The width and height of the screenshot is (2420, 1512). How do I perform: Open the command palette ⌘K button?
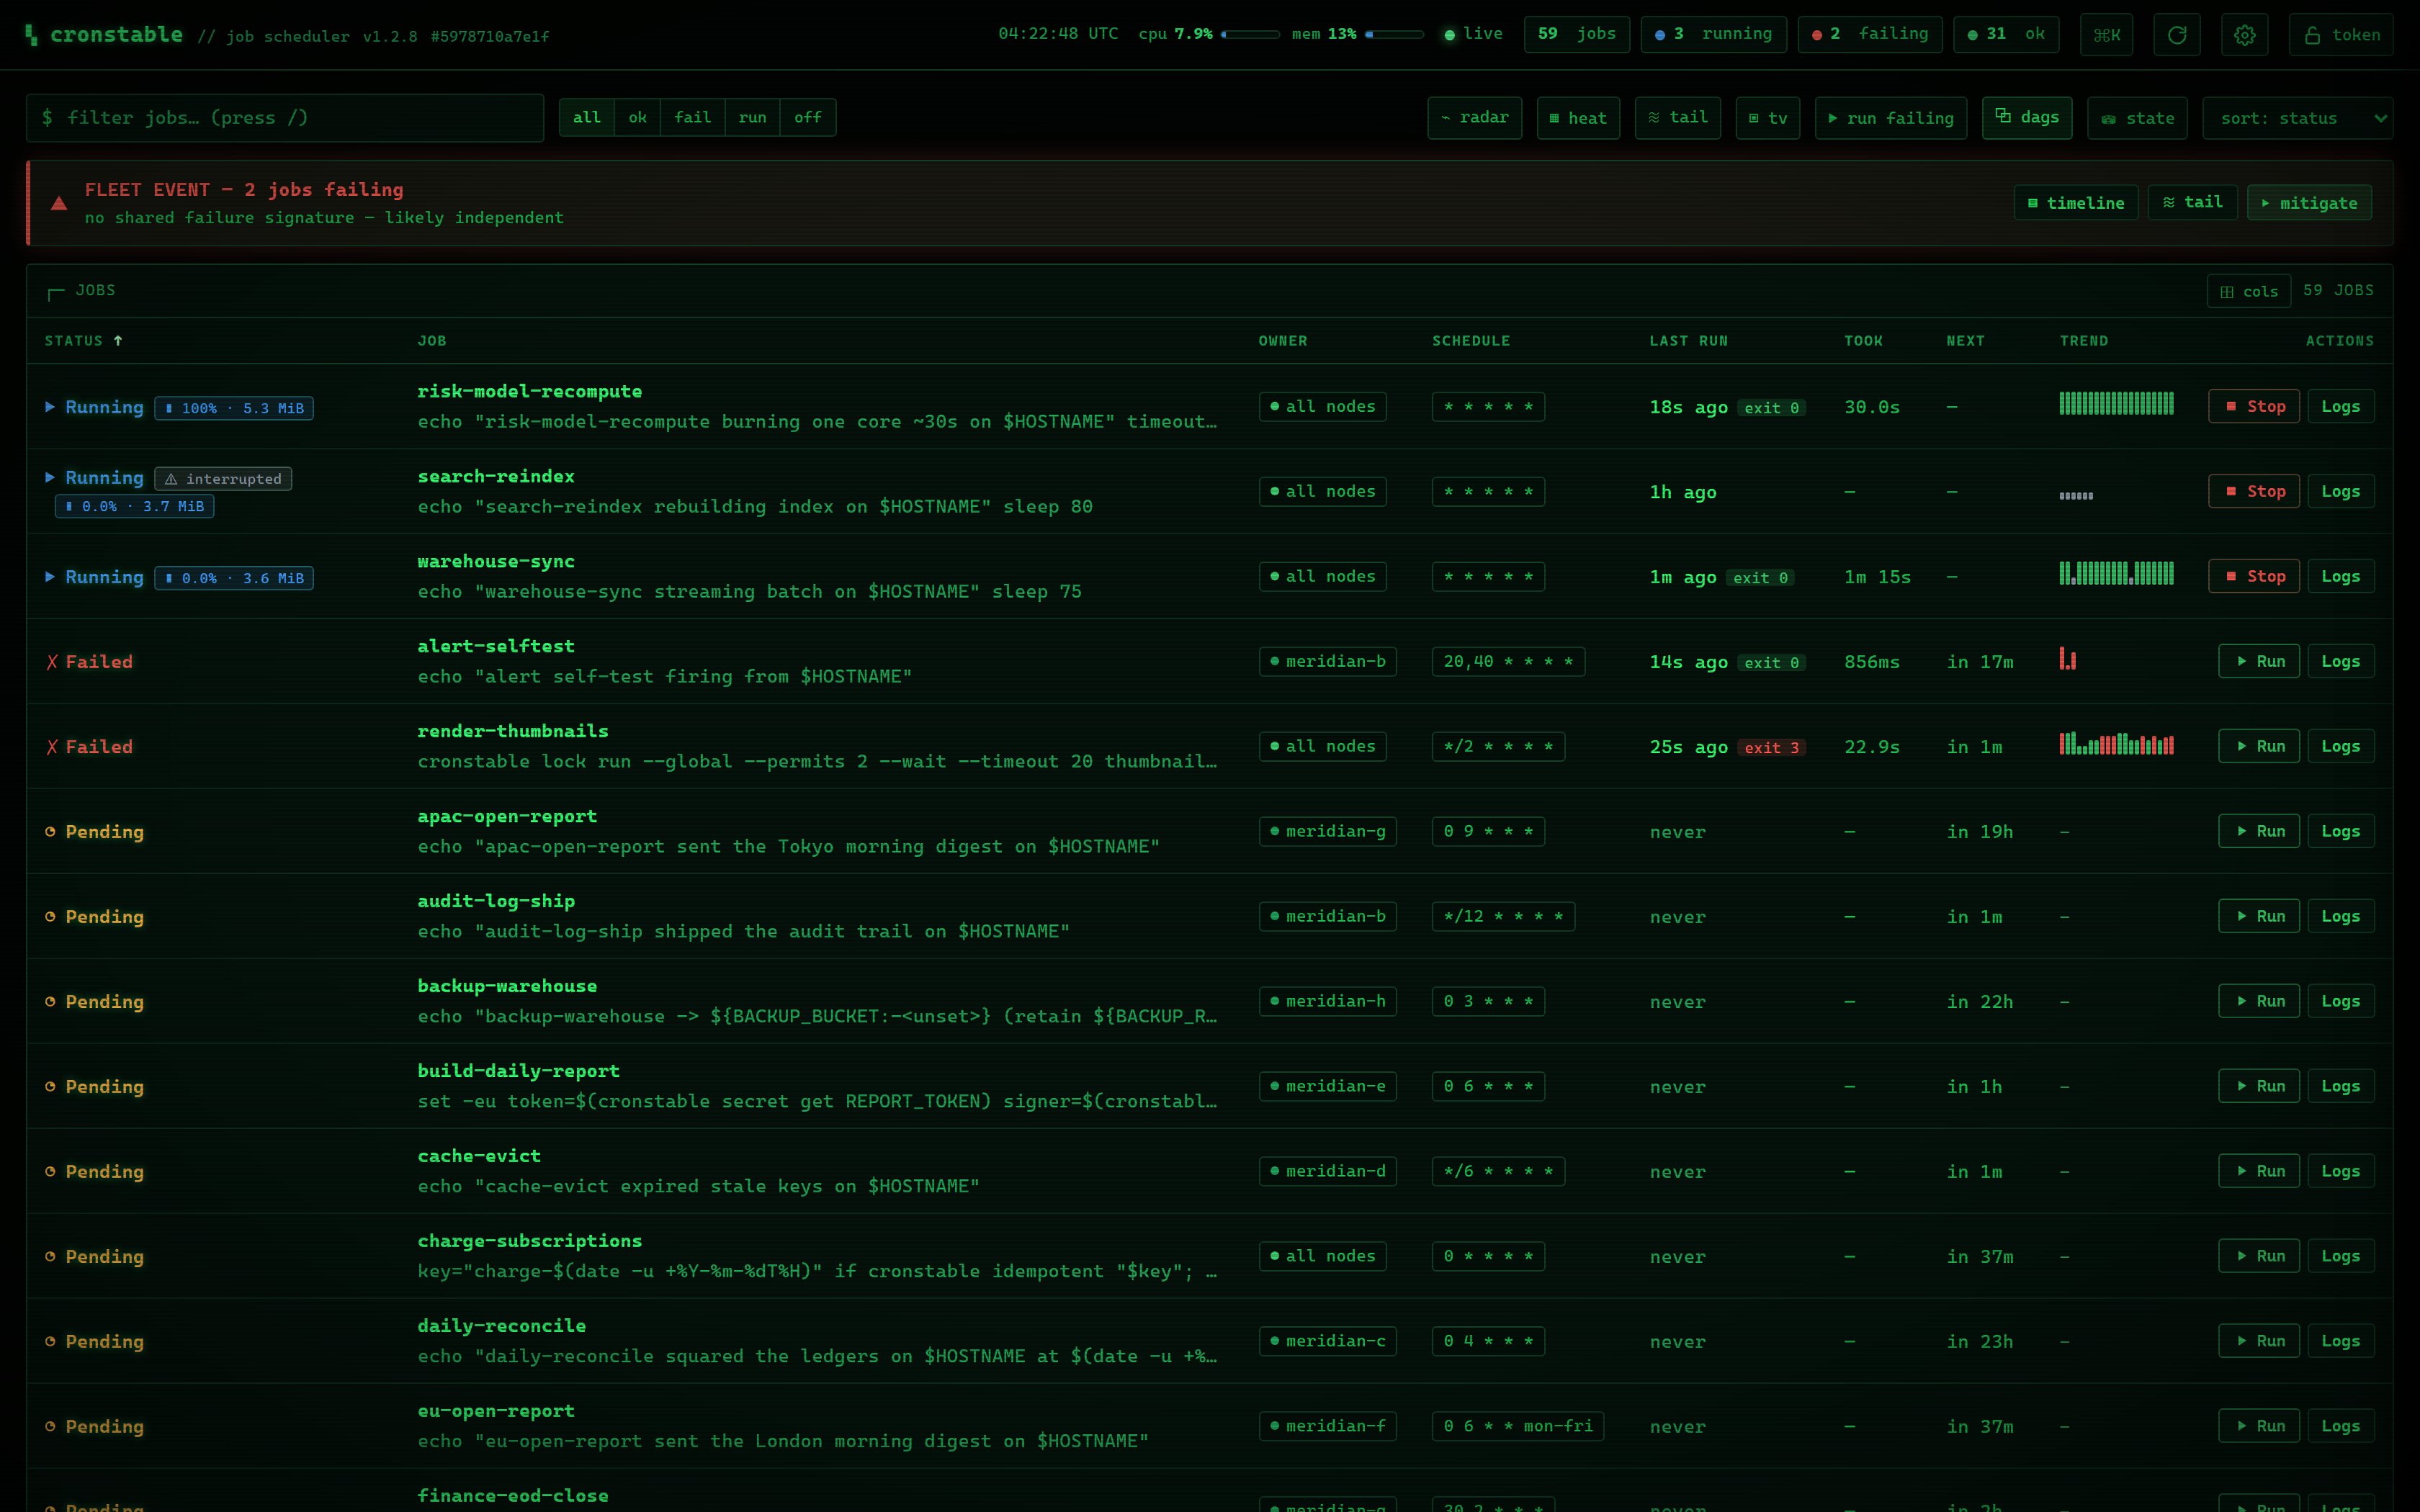[2106, 35]
